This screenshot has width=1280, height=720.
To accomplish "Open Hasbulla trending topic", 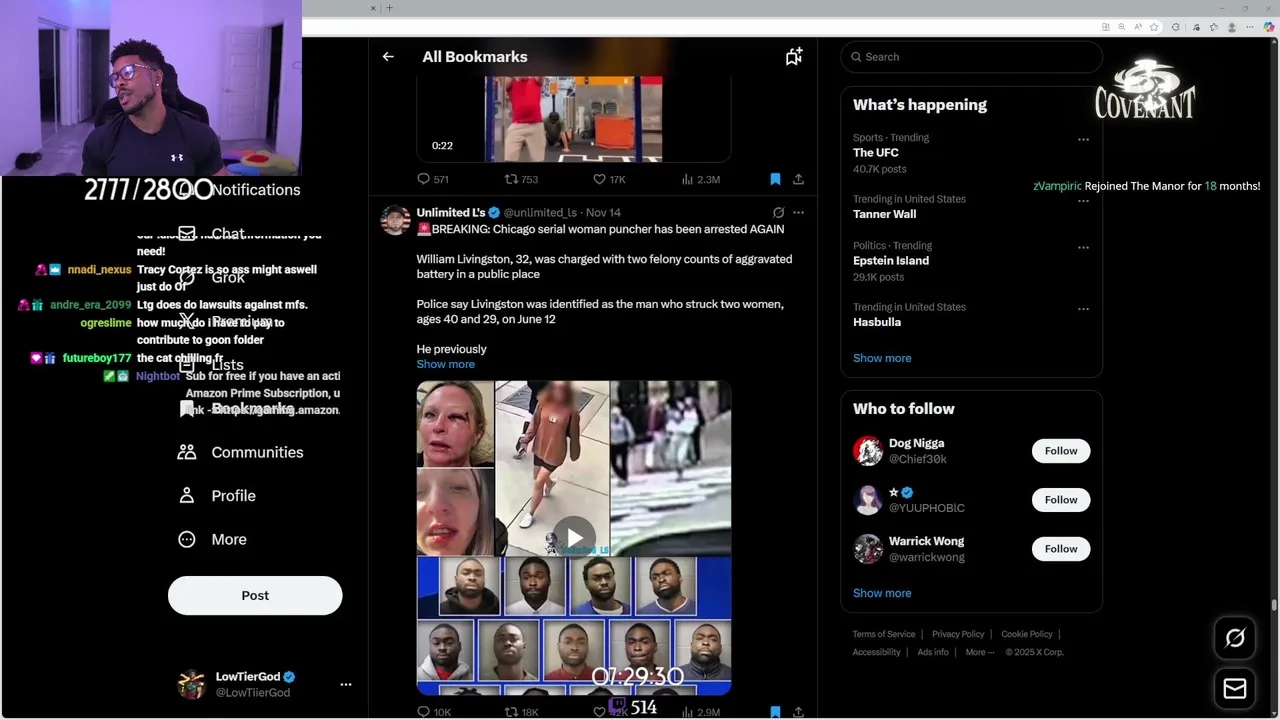I will [x=876, y=322].
